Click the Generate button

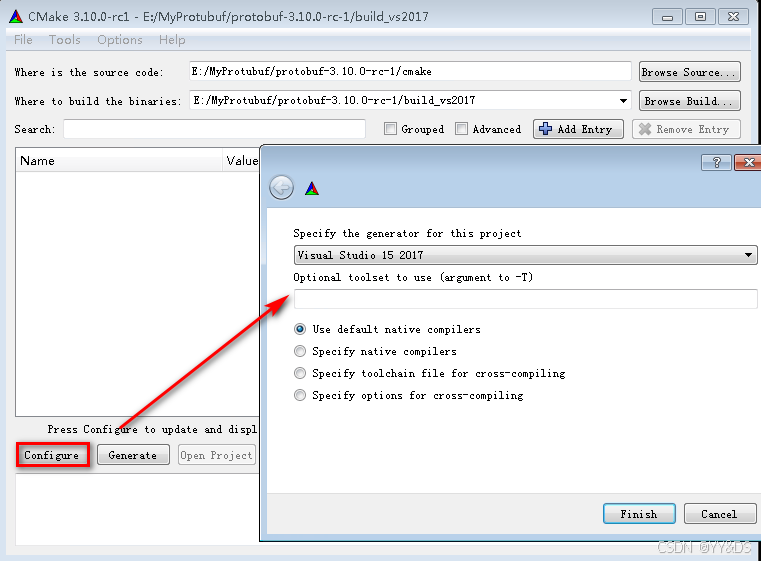pos(133,455)
